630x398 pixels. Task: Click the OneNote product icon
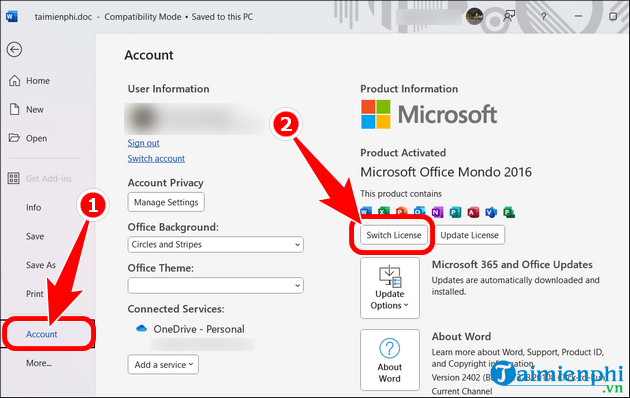[438, 212]
